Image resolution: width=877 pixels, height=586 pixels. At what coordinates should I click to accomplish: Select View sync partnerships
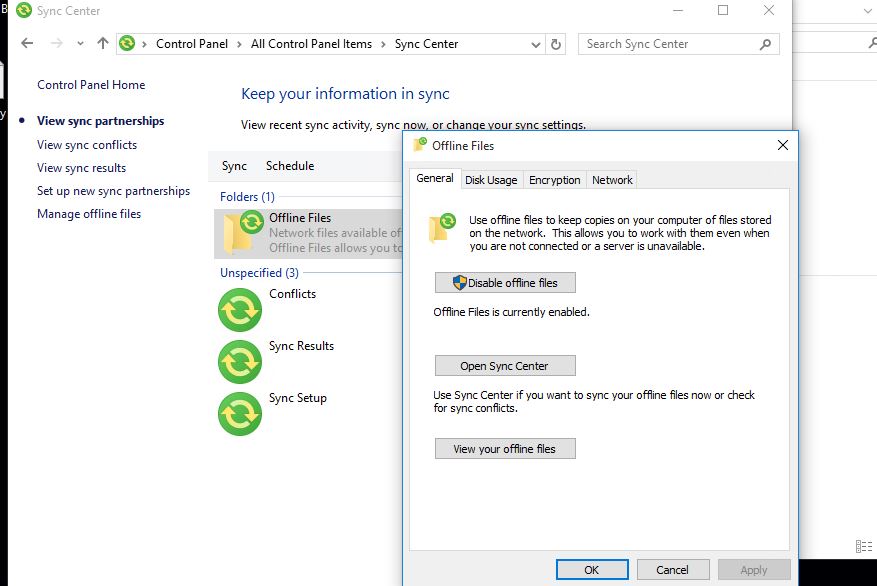click(x=101, y=121)
